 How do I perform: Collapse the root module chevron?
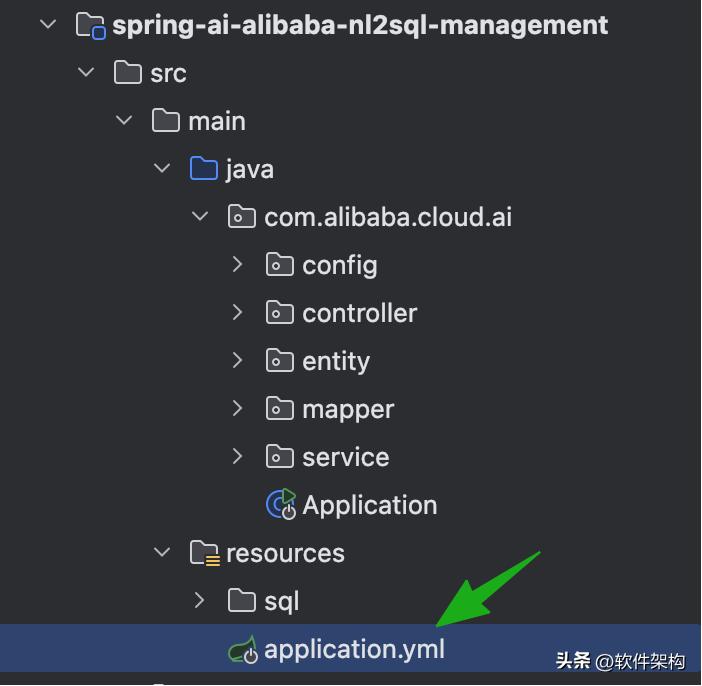click(x=48, y=25)
